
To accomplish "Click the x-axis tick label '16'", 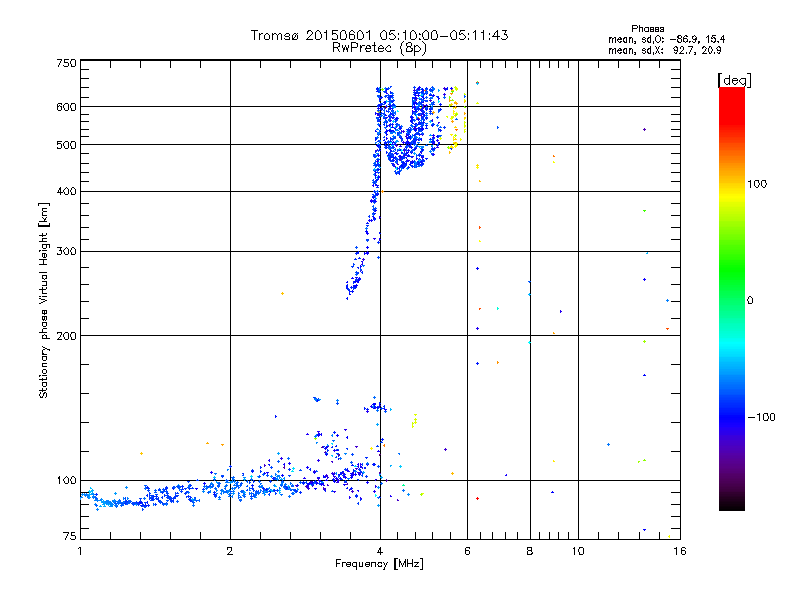I will point(680,551).
